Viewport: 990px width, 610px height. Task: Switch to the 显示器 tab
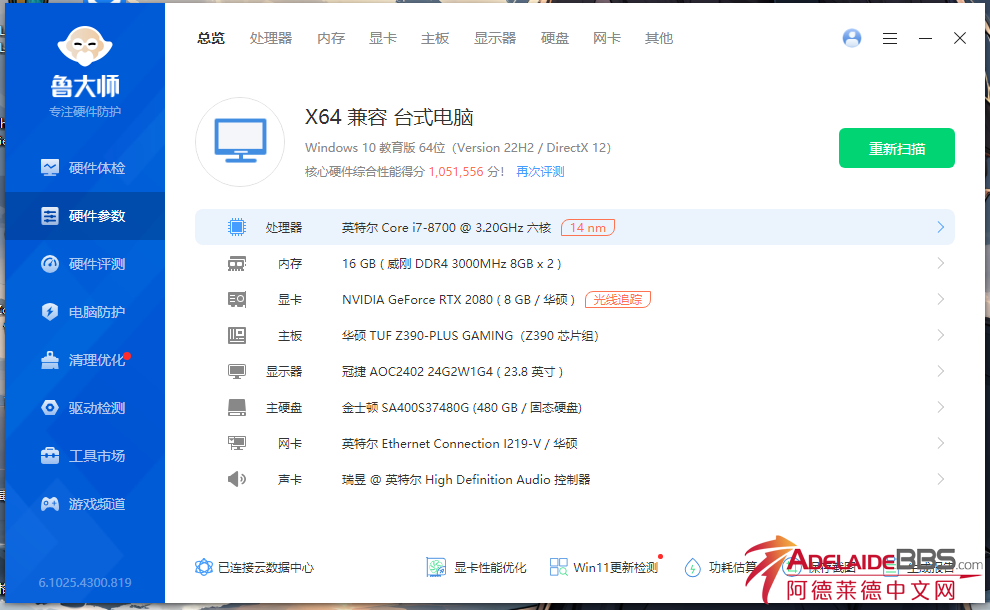tap(495, 38)
